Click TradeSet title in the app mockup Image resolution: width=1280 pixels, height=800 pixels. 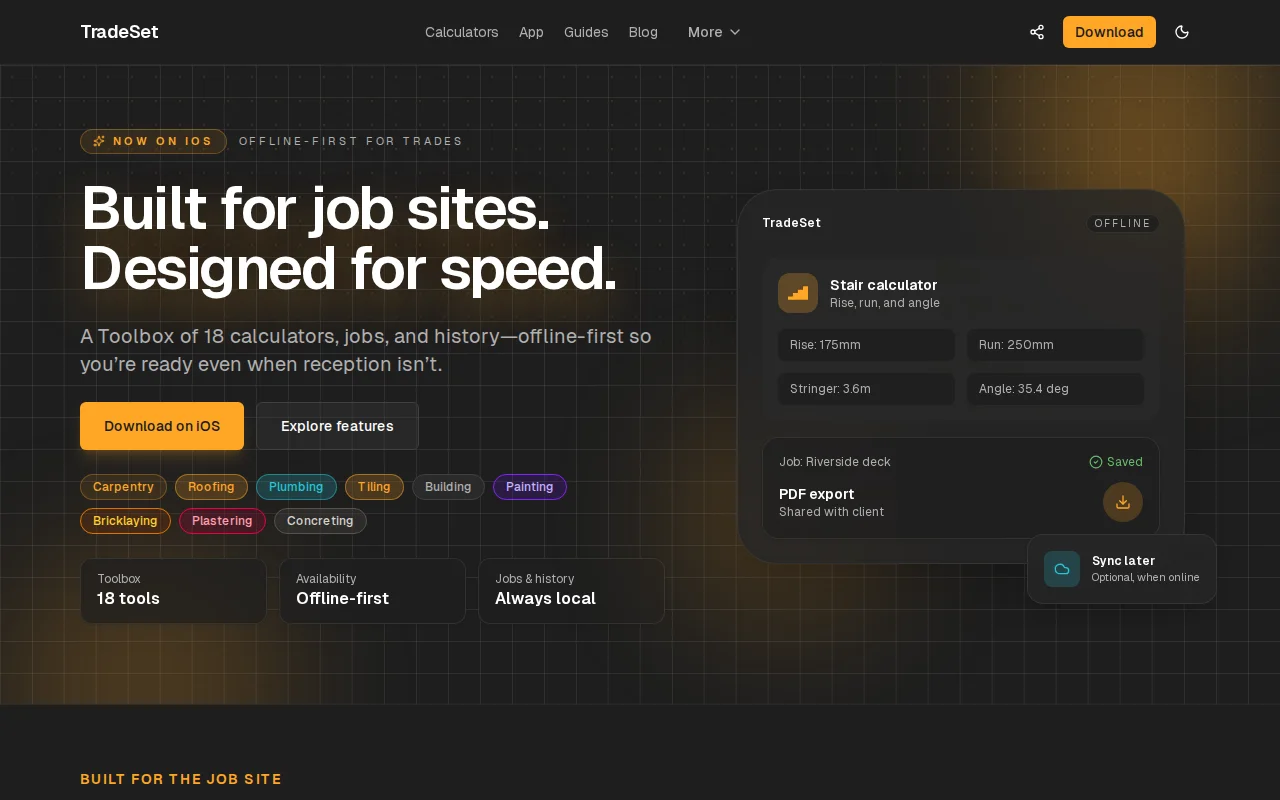click(x=791, y=223)
